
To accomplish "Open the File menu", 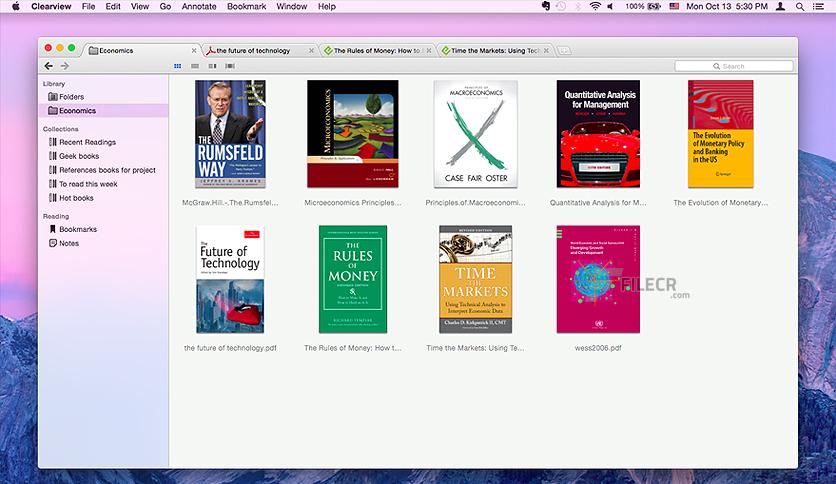I will (89, 6).
